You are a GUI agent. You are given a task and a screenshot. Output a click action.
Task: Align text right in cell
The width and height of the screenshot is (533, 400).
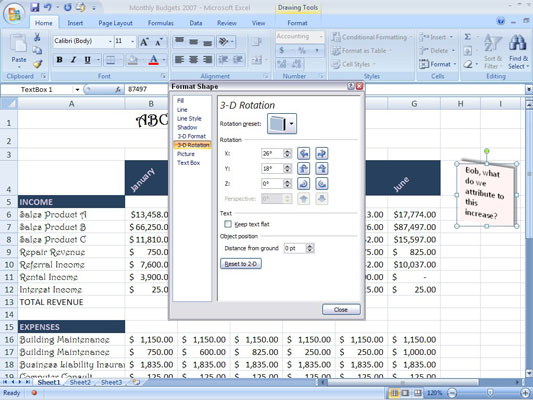coord(207,60)
